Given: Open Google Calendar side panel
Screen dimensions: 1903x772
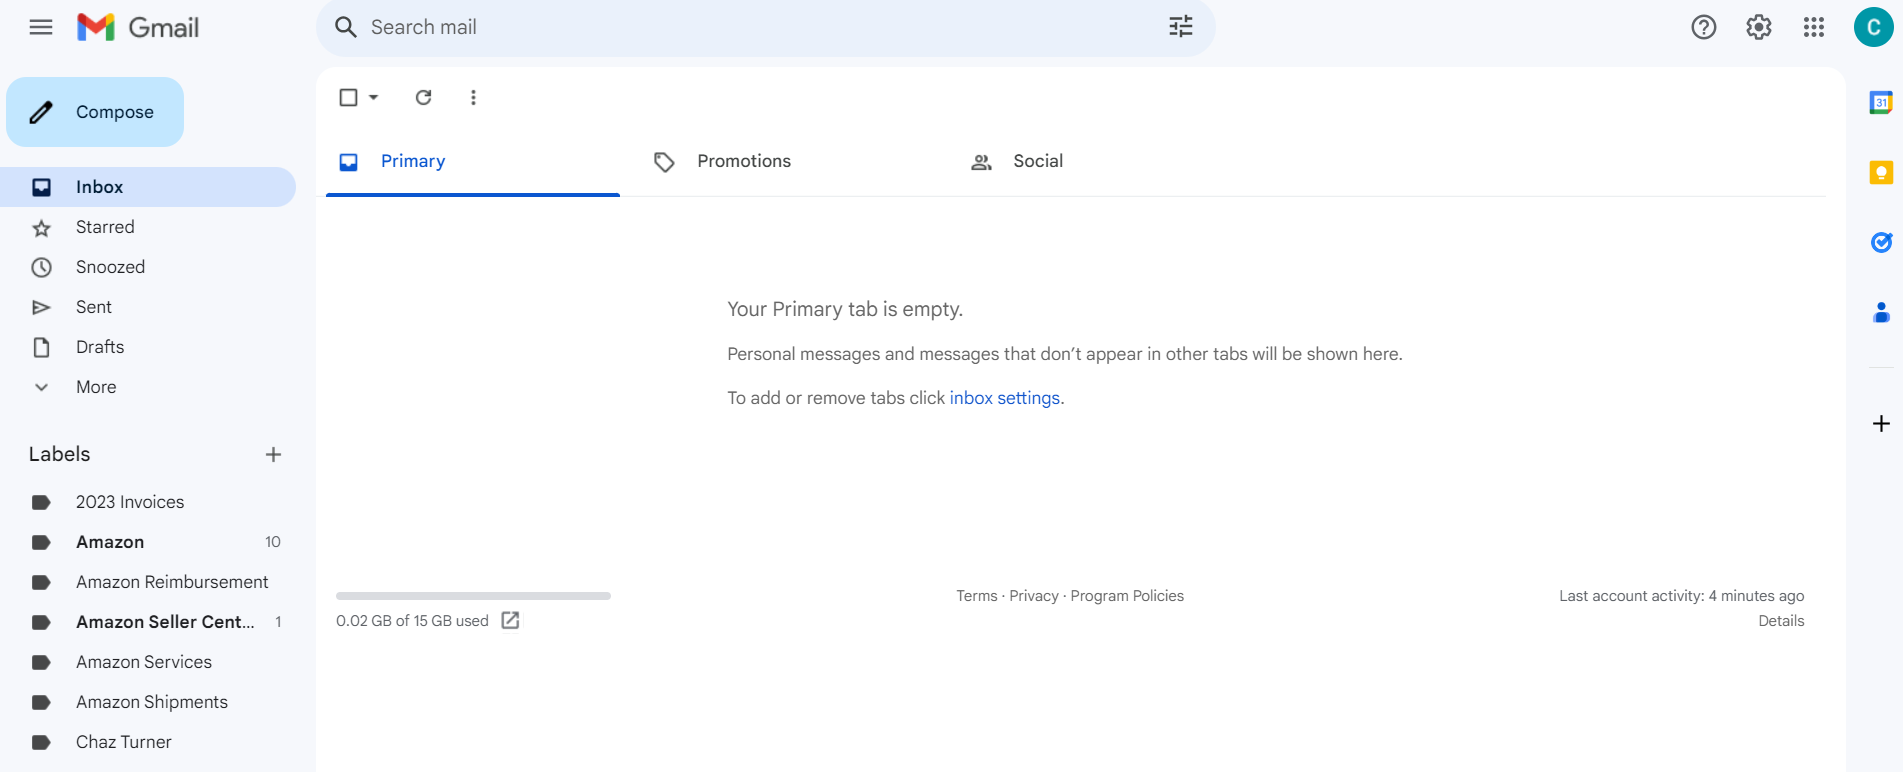Looking at the screenshot, I should (x=1881, y=102).
